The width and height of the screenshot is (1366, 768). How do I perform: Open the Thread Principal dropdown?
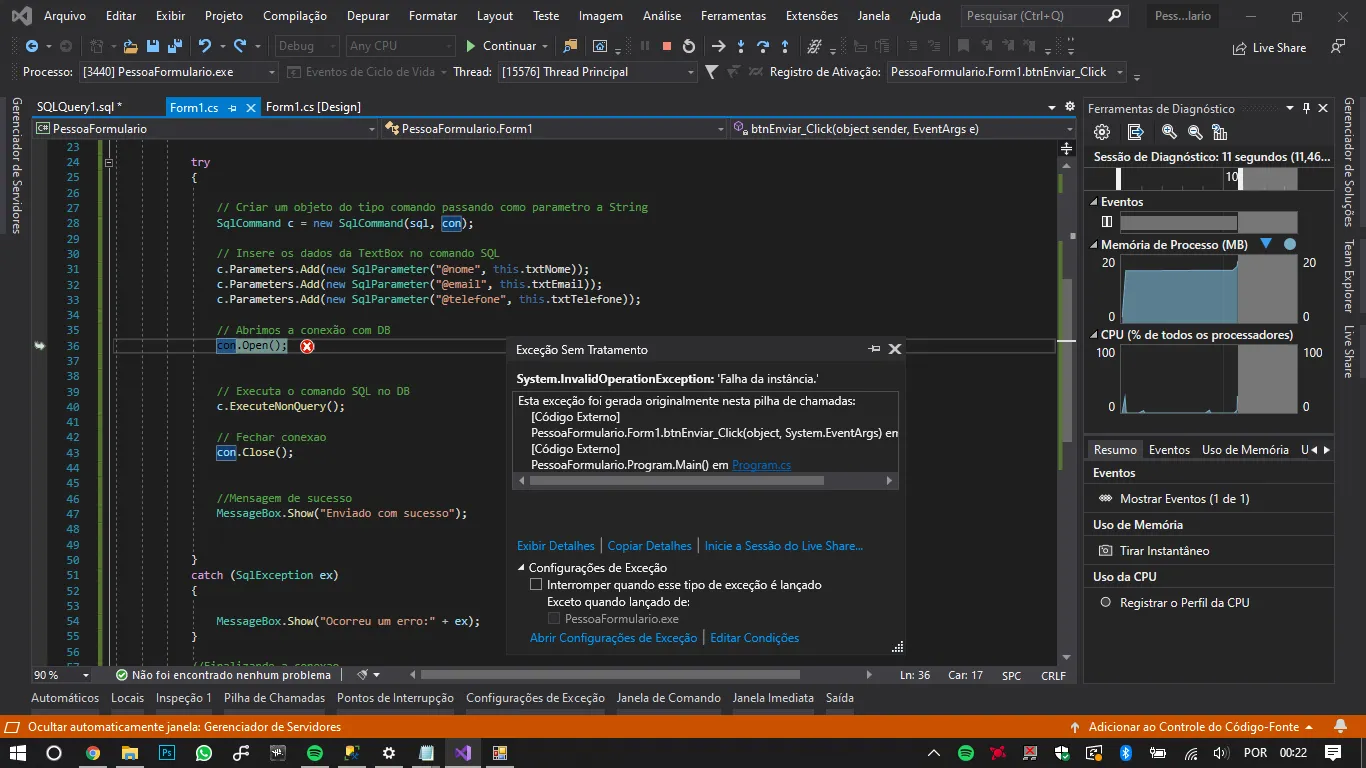click(x=690, y=72)
